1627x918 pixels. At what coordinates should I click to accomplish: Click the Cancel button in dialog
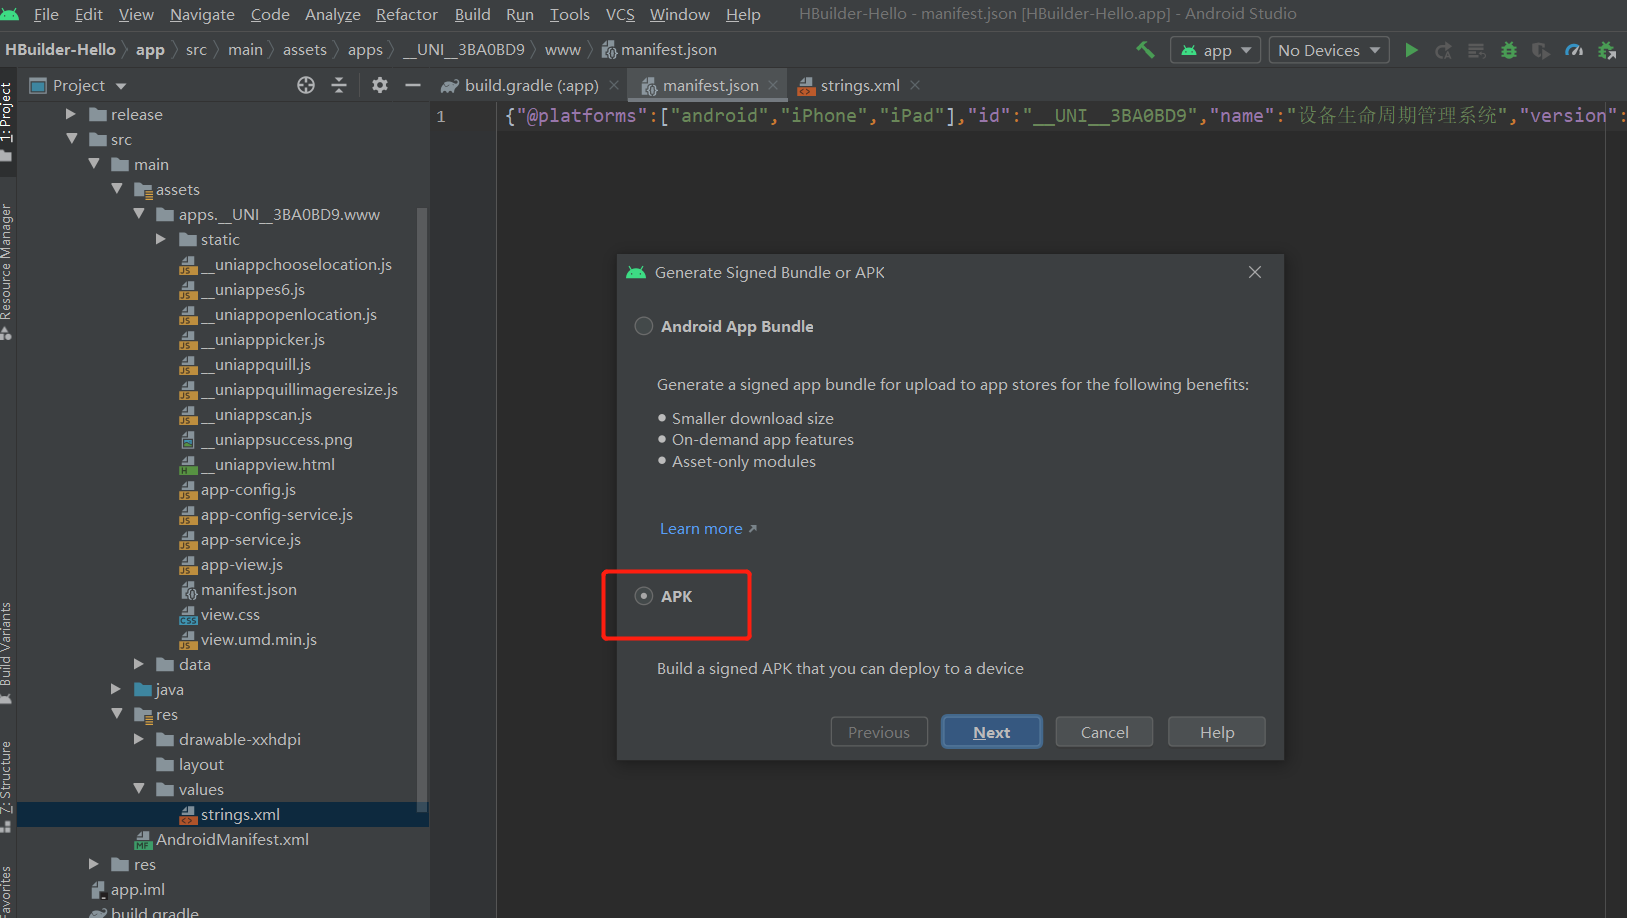tap(1104, 732)
